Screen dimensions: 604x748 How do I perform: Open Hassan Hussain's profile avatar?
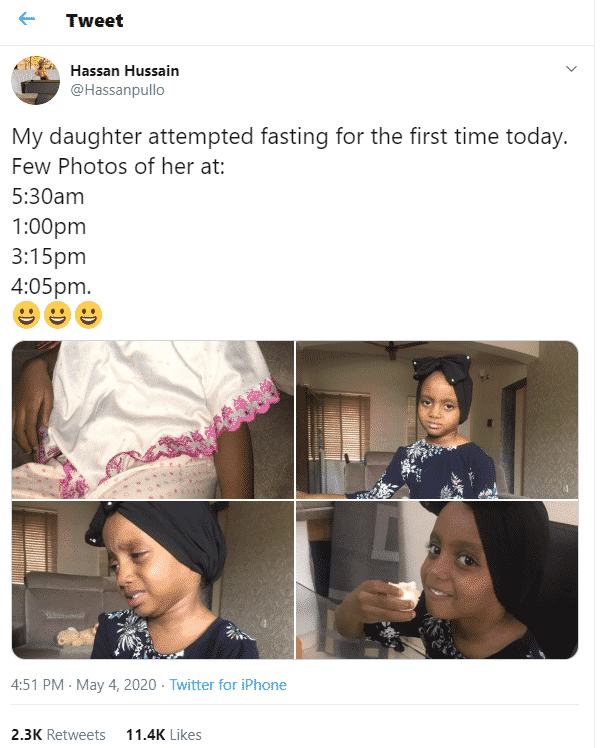pyautogui.click(x=36, y=80)
